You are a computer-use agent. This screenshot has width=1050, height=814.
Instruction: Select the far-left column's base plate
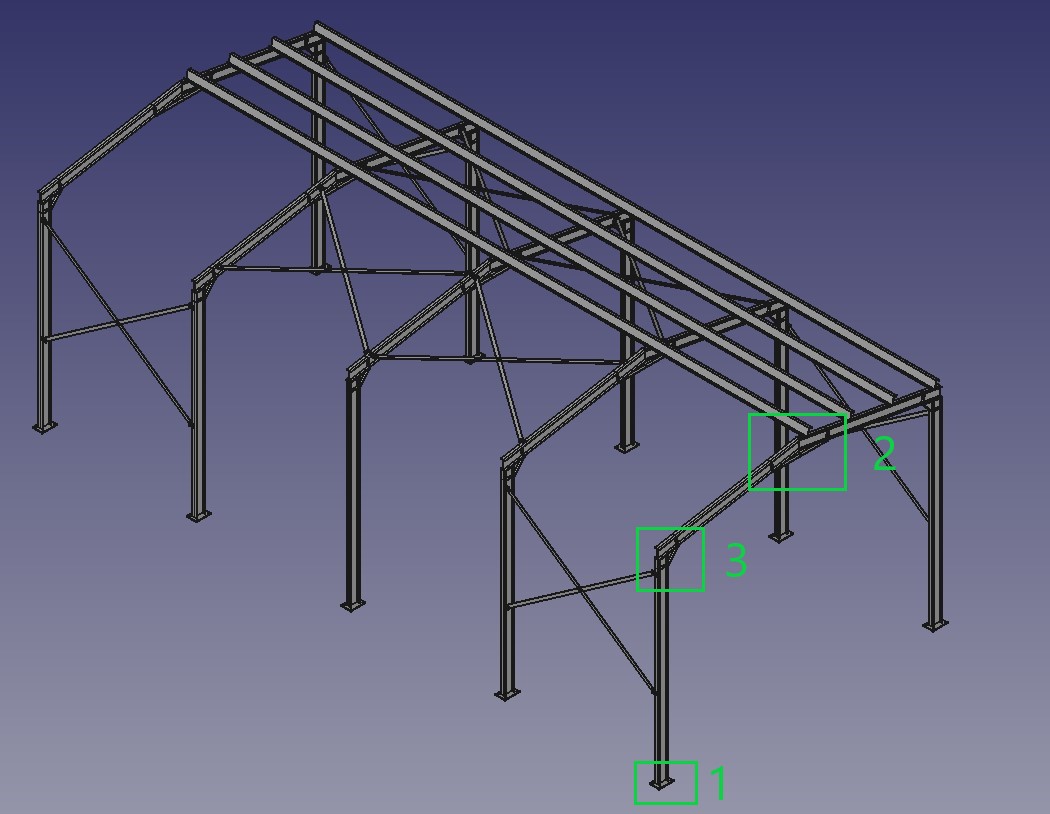click(x=42, y=427)
